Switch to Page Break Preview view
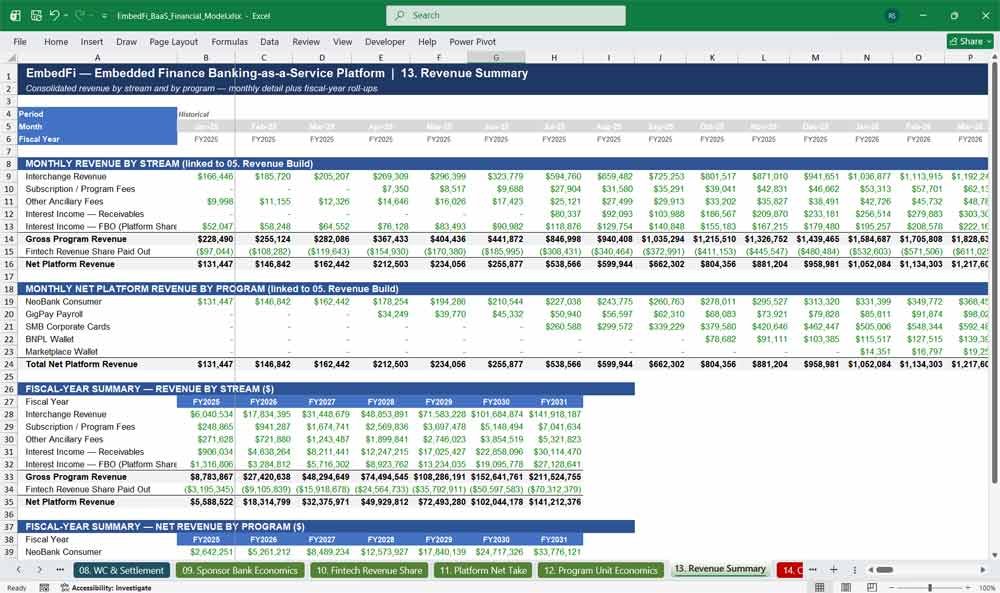This screenshot has width=1000, height=593. (x=871, y=587)
